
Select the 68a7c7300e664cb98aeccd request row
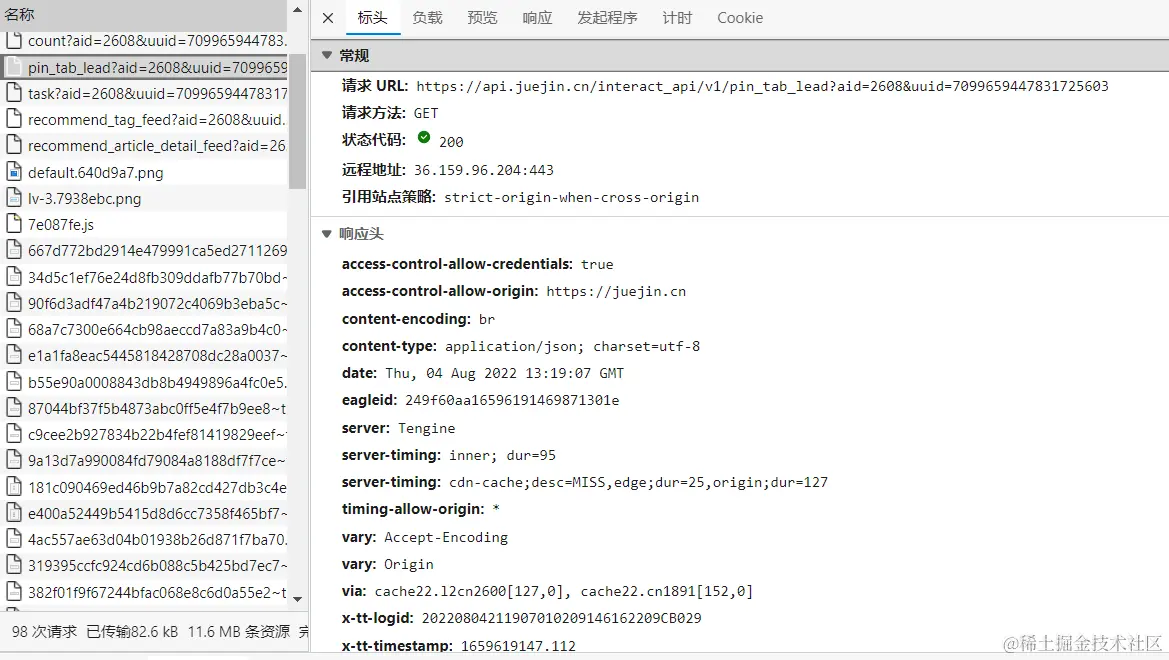pyautogui.click(x=144, y=330)
